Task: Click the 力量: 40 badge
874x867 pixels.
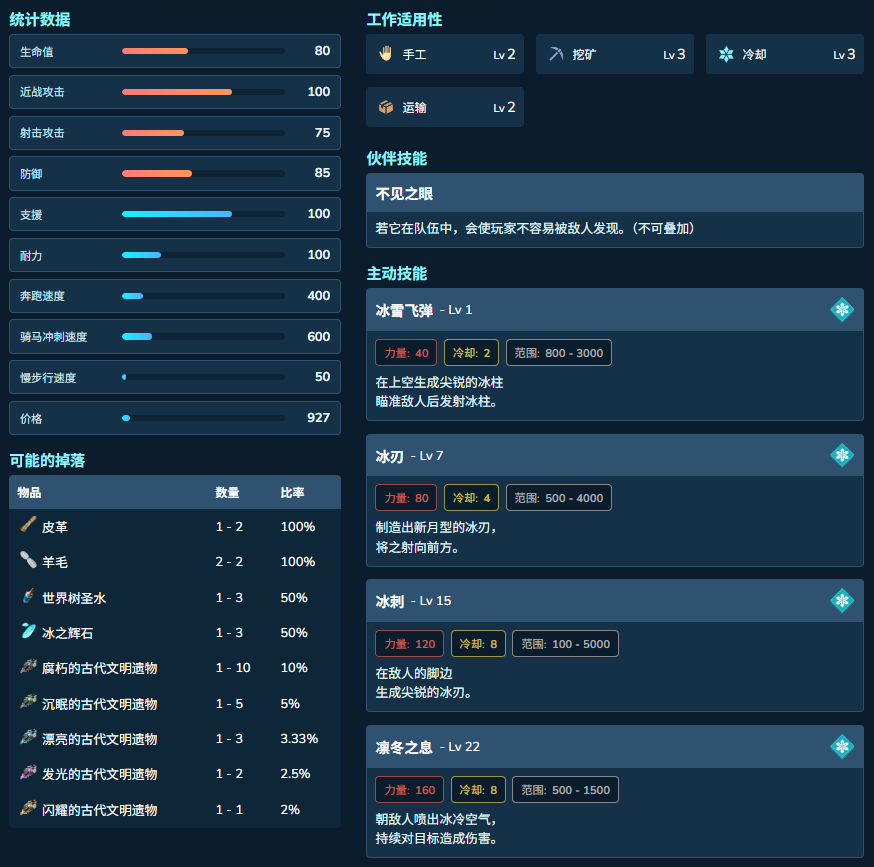Action: click(406, 353)
